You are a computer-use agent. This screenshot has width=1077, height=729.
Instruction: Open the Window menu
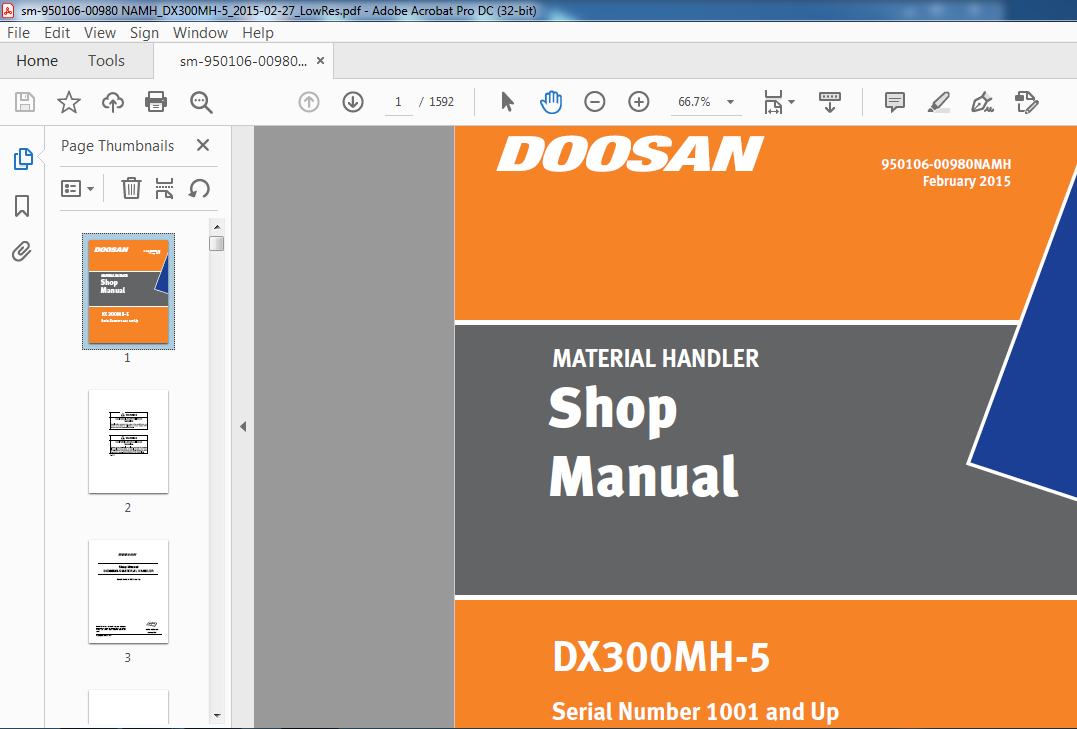click(200, 33)
